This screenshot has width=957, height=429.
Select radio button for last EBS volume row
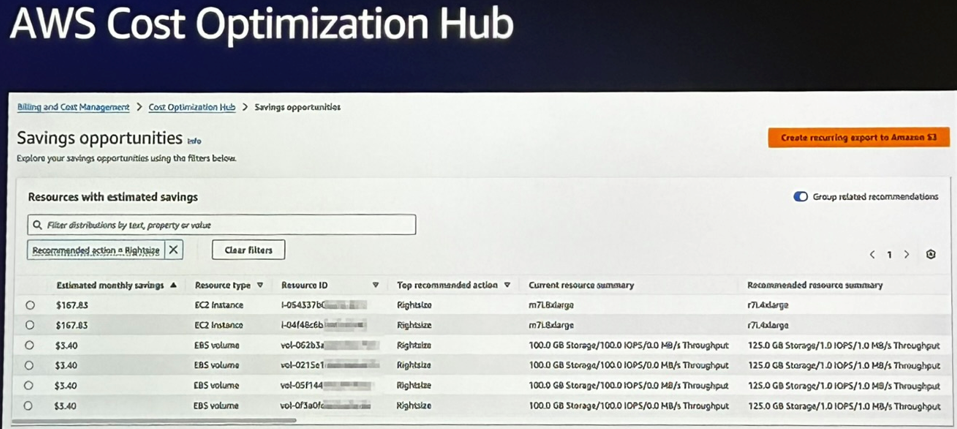[30, 406]
